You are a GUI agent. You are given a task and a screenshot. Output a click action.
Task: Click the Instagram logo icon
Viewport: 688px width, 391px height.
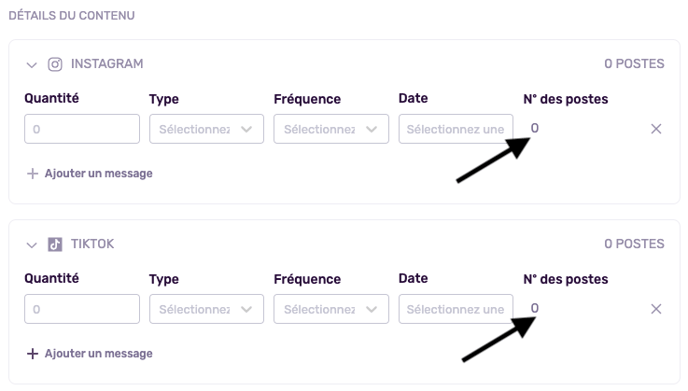(x=55, y=65)
